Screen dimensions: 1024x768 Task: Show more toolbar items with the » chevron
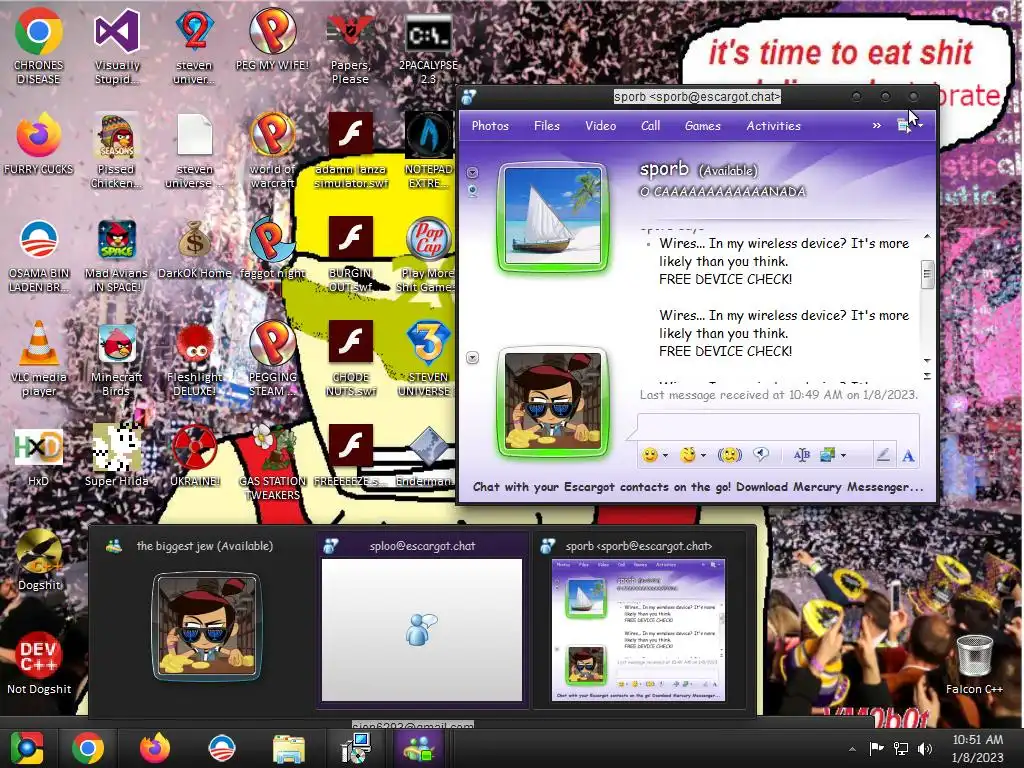coord(876,125)
